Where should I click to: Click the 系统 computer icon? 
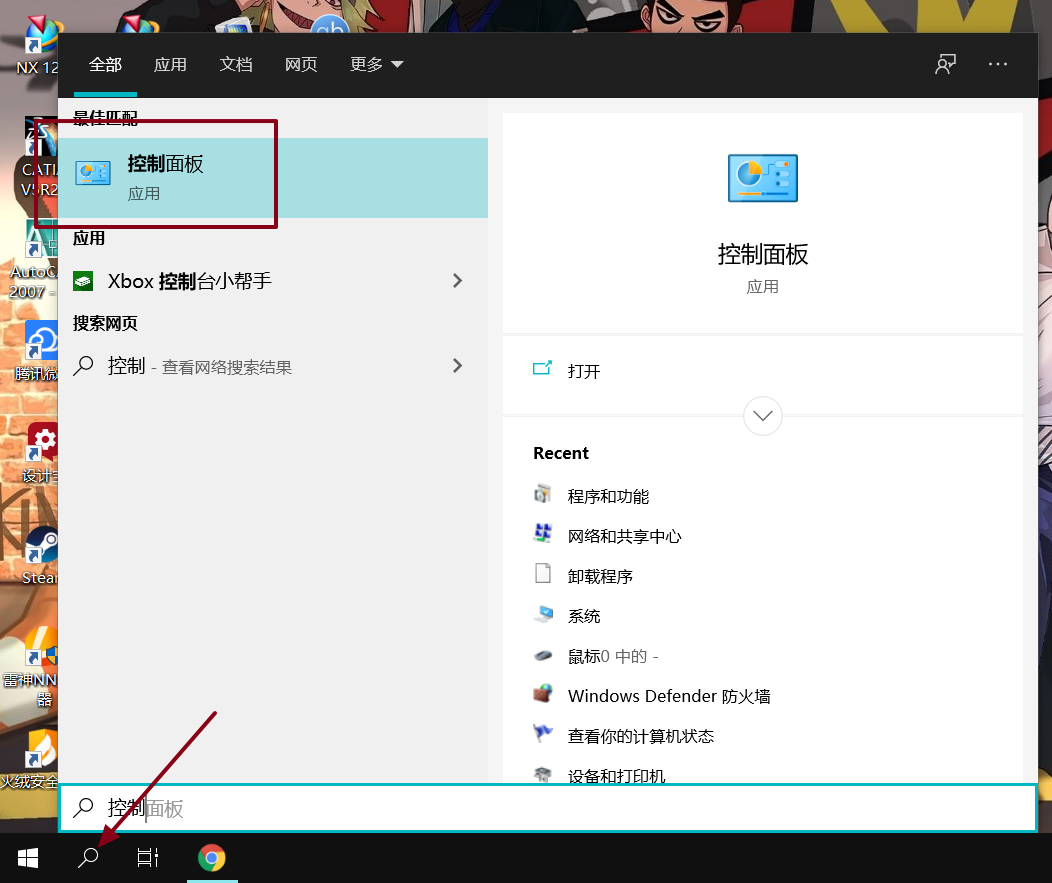pyautogui.click(x=543, y=614)
